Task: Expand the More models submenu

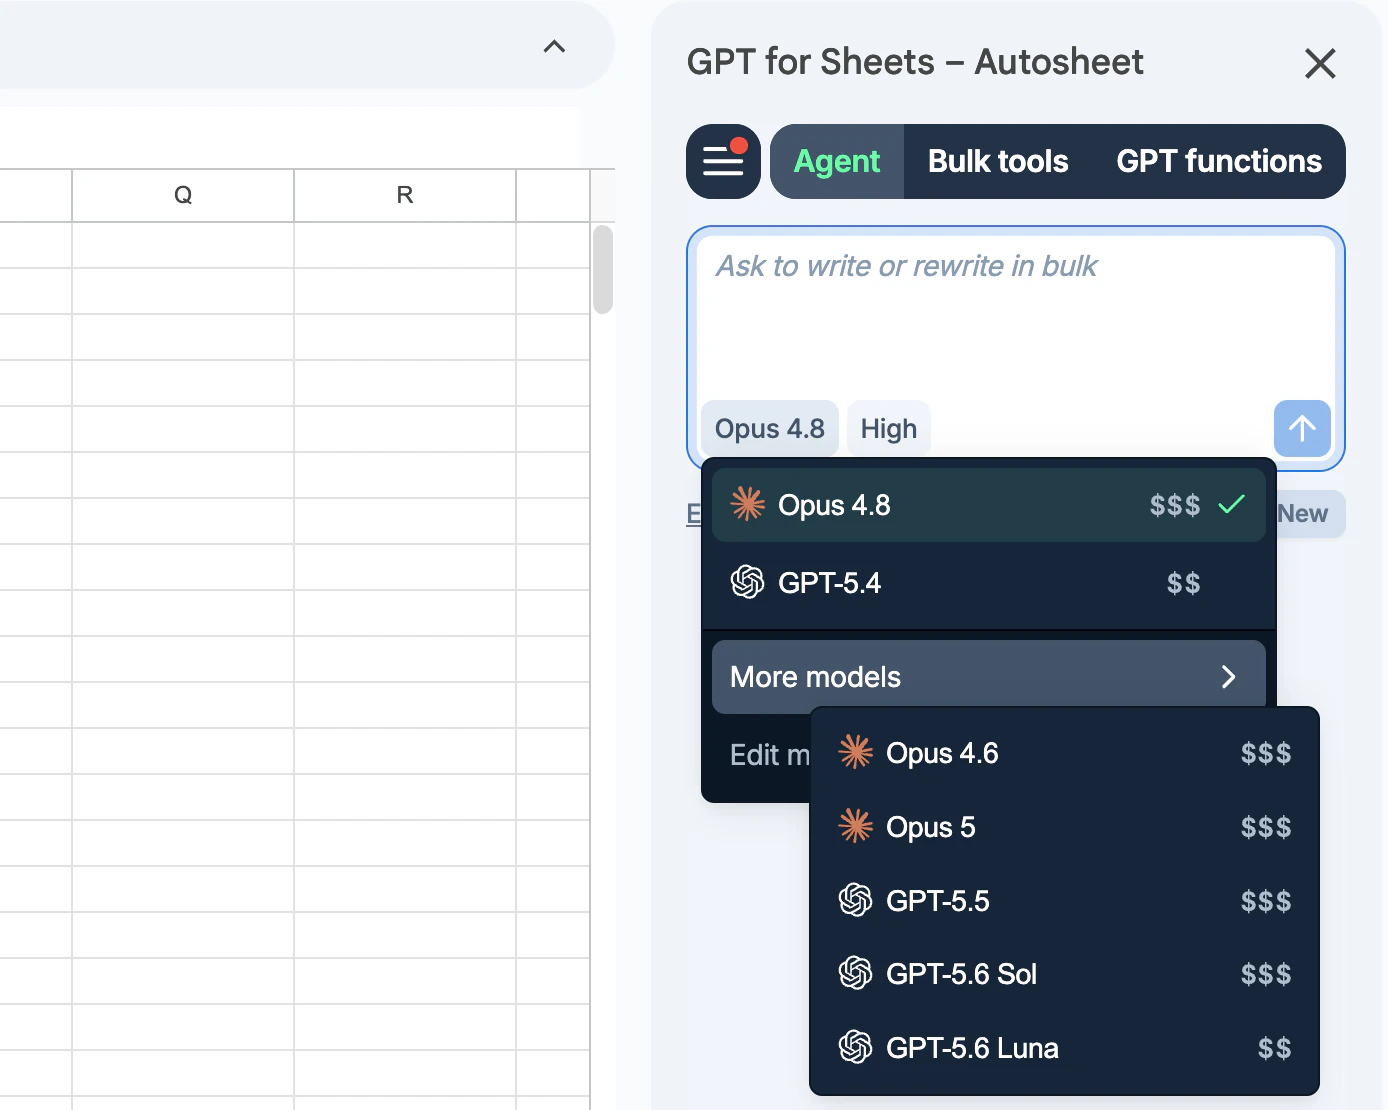Action: [x=989, y=677]
